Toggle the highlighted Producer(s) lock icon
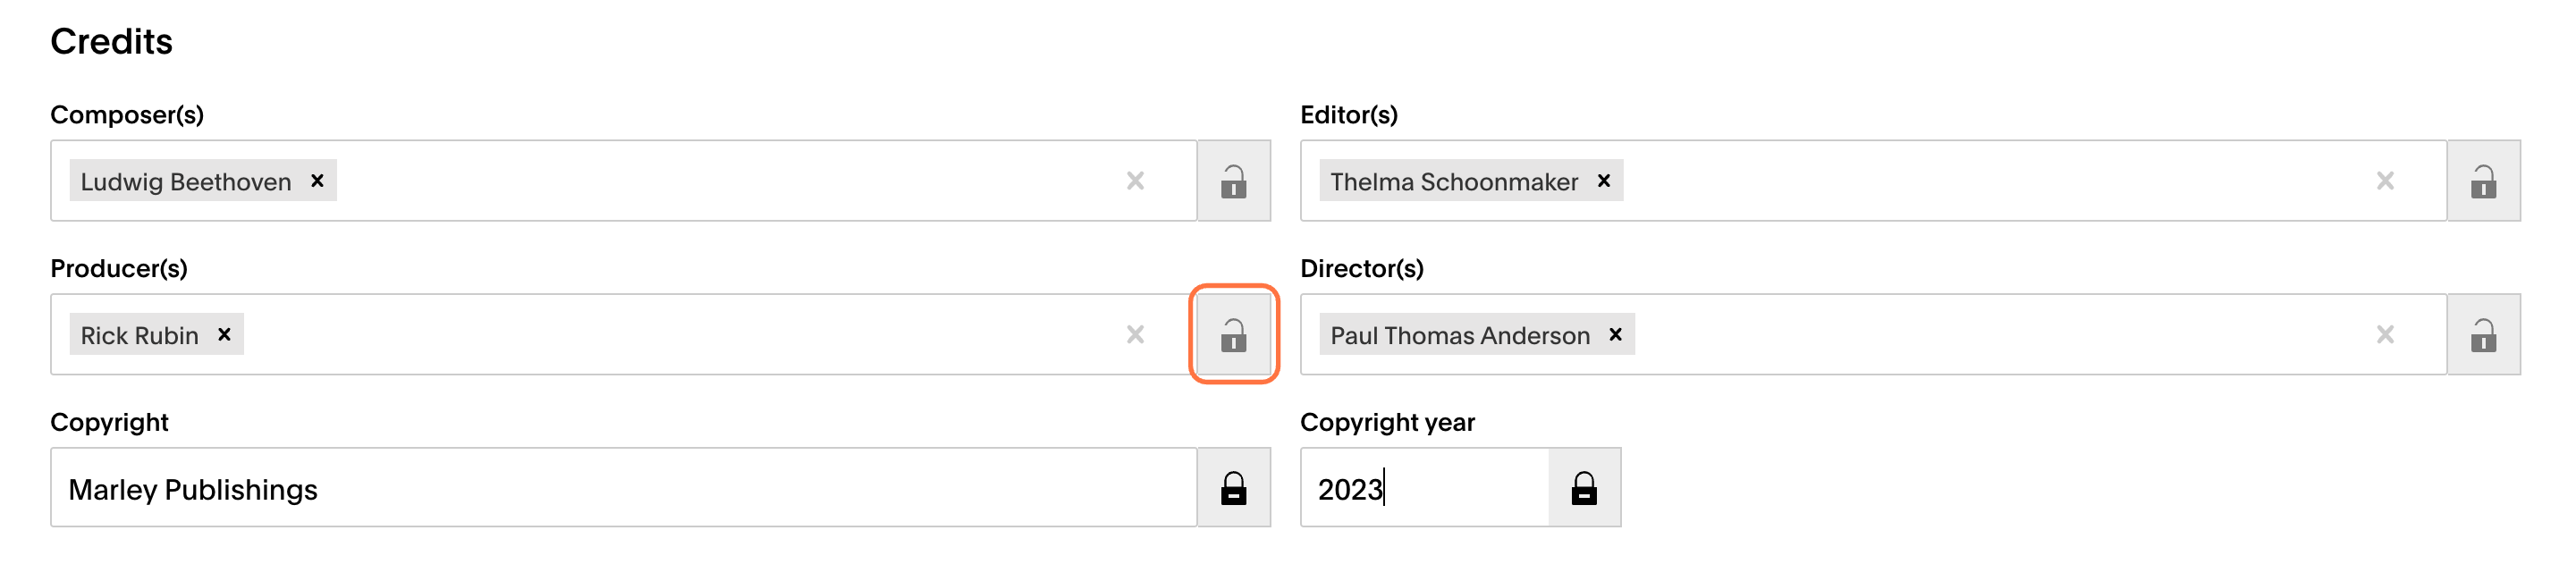 pos(1233,335)
